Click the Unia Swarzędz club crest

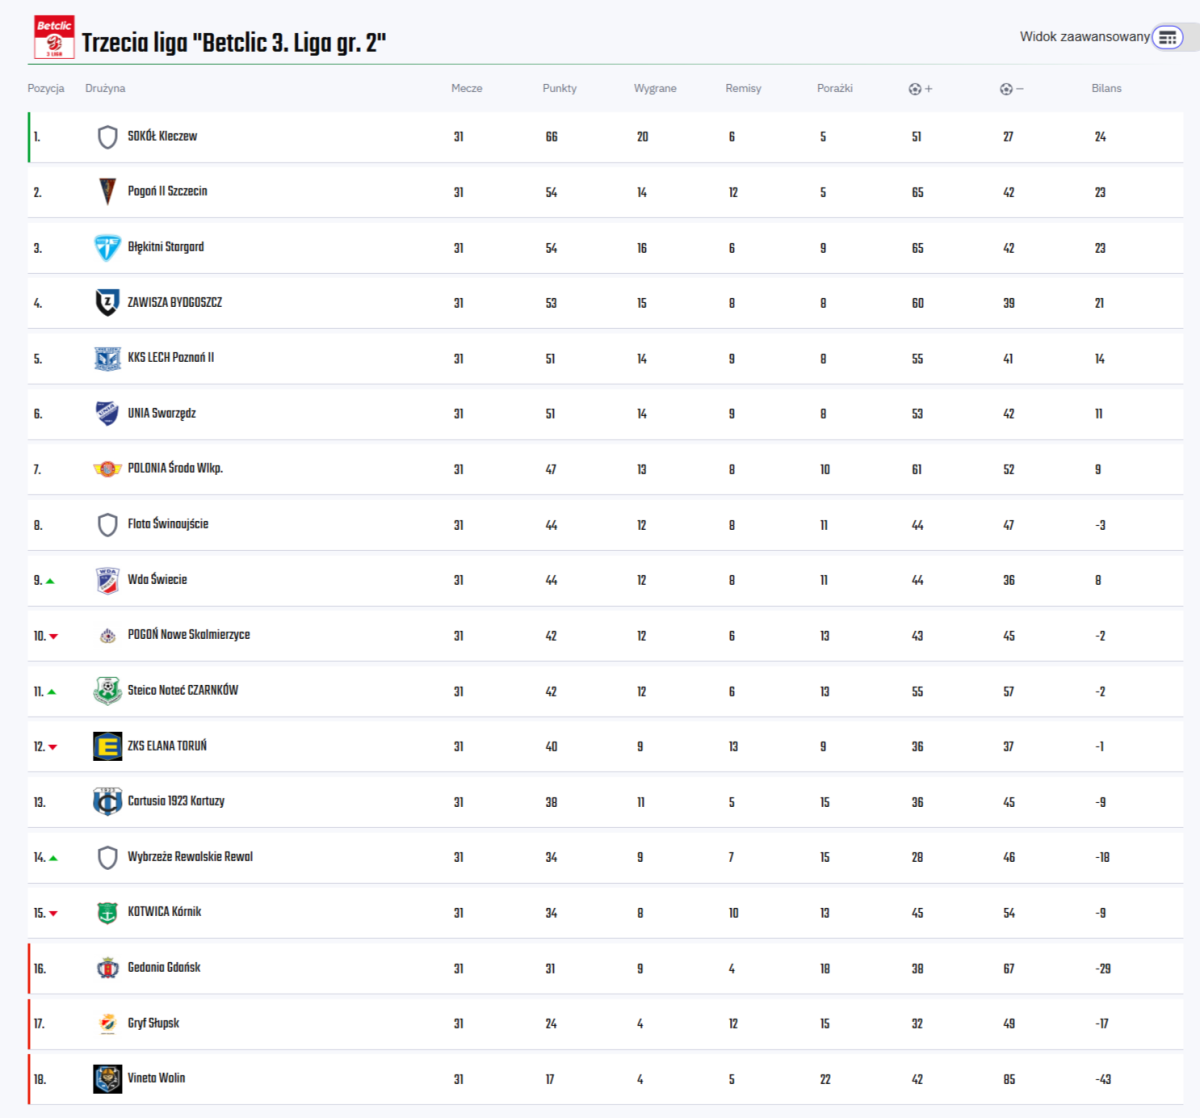pyautogui.click(x=107, y=413)
